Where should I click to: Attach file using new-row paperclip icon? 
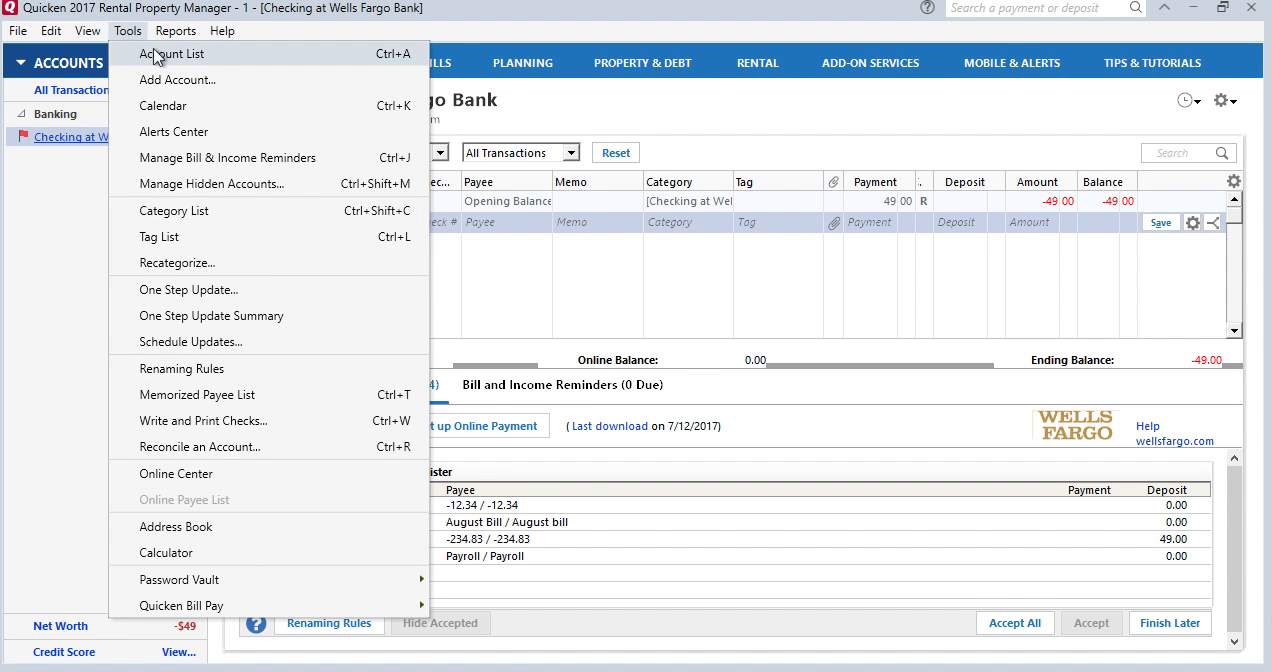pyautogui.click(x=833, y=223)
